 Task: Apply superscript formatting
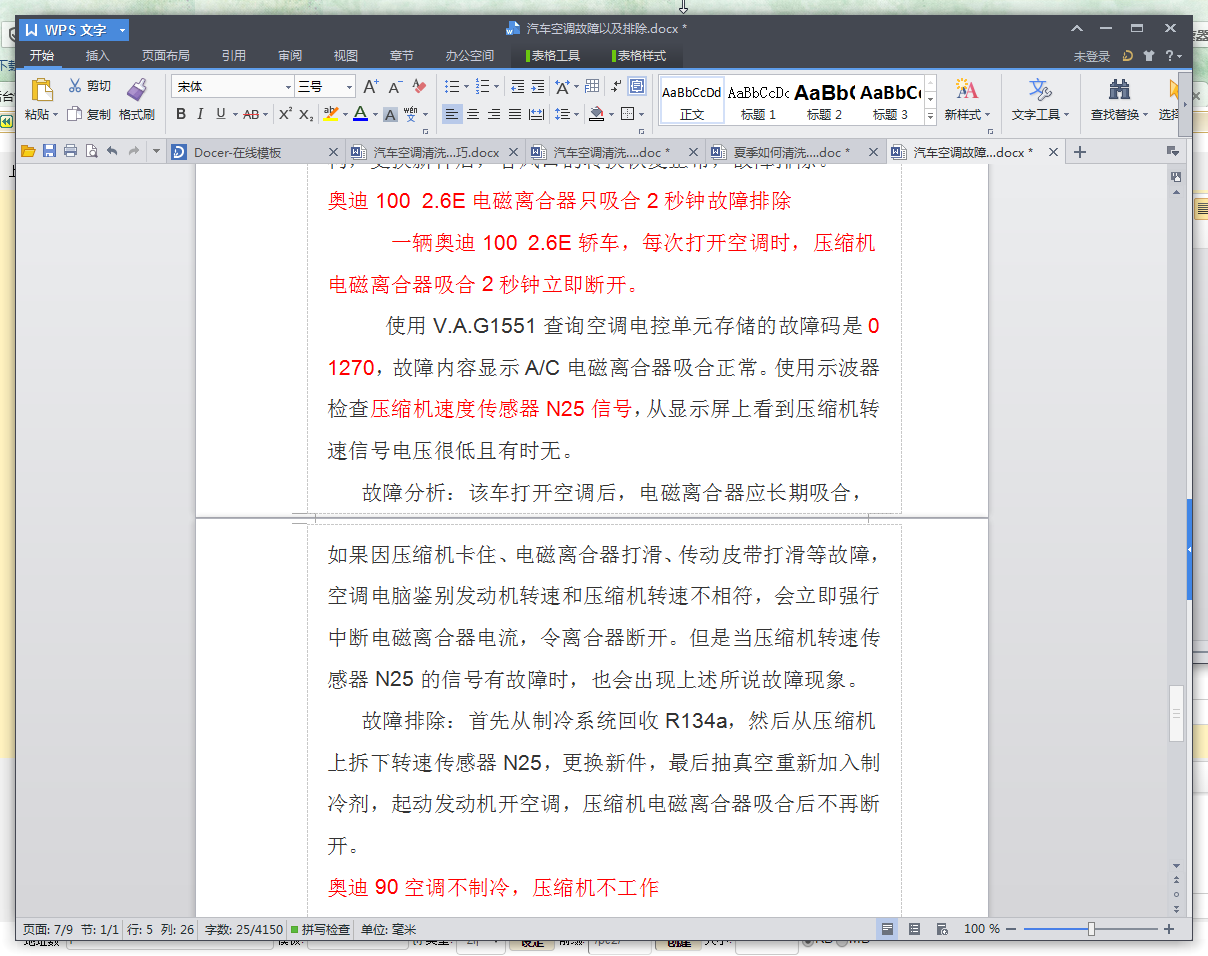point(285,114)
